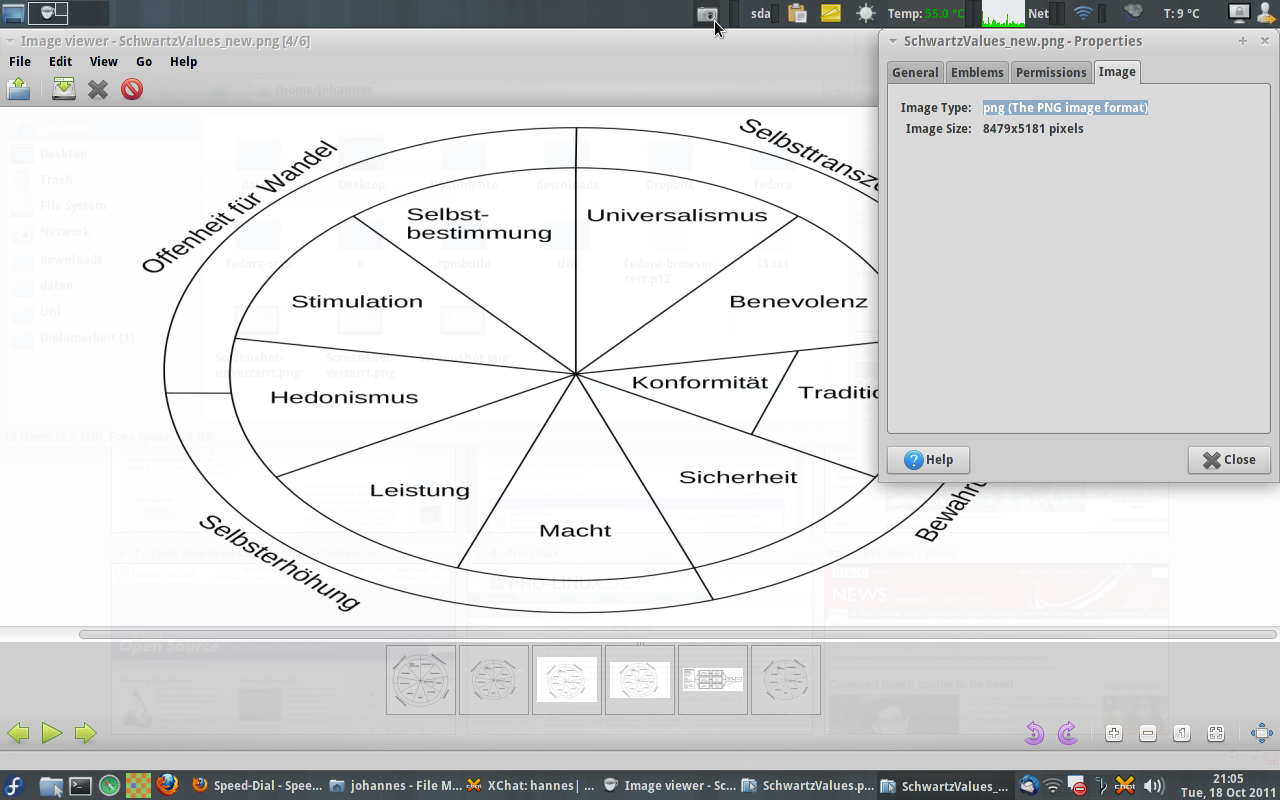Toggle fullscreen mode with arrows icon
Viewport: 1280px width, 800px height.
1262,733
